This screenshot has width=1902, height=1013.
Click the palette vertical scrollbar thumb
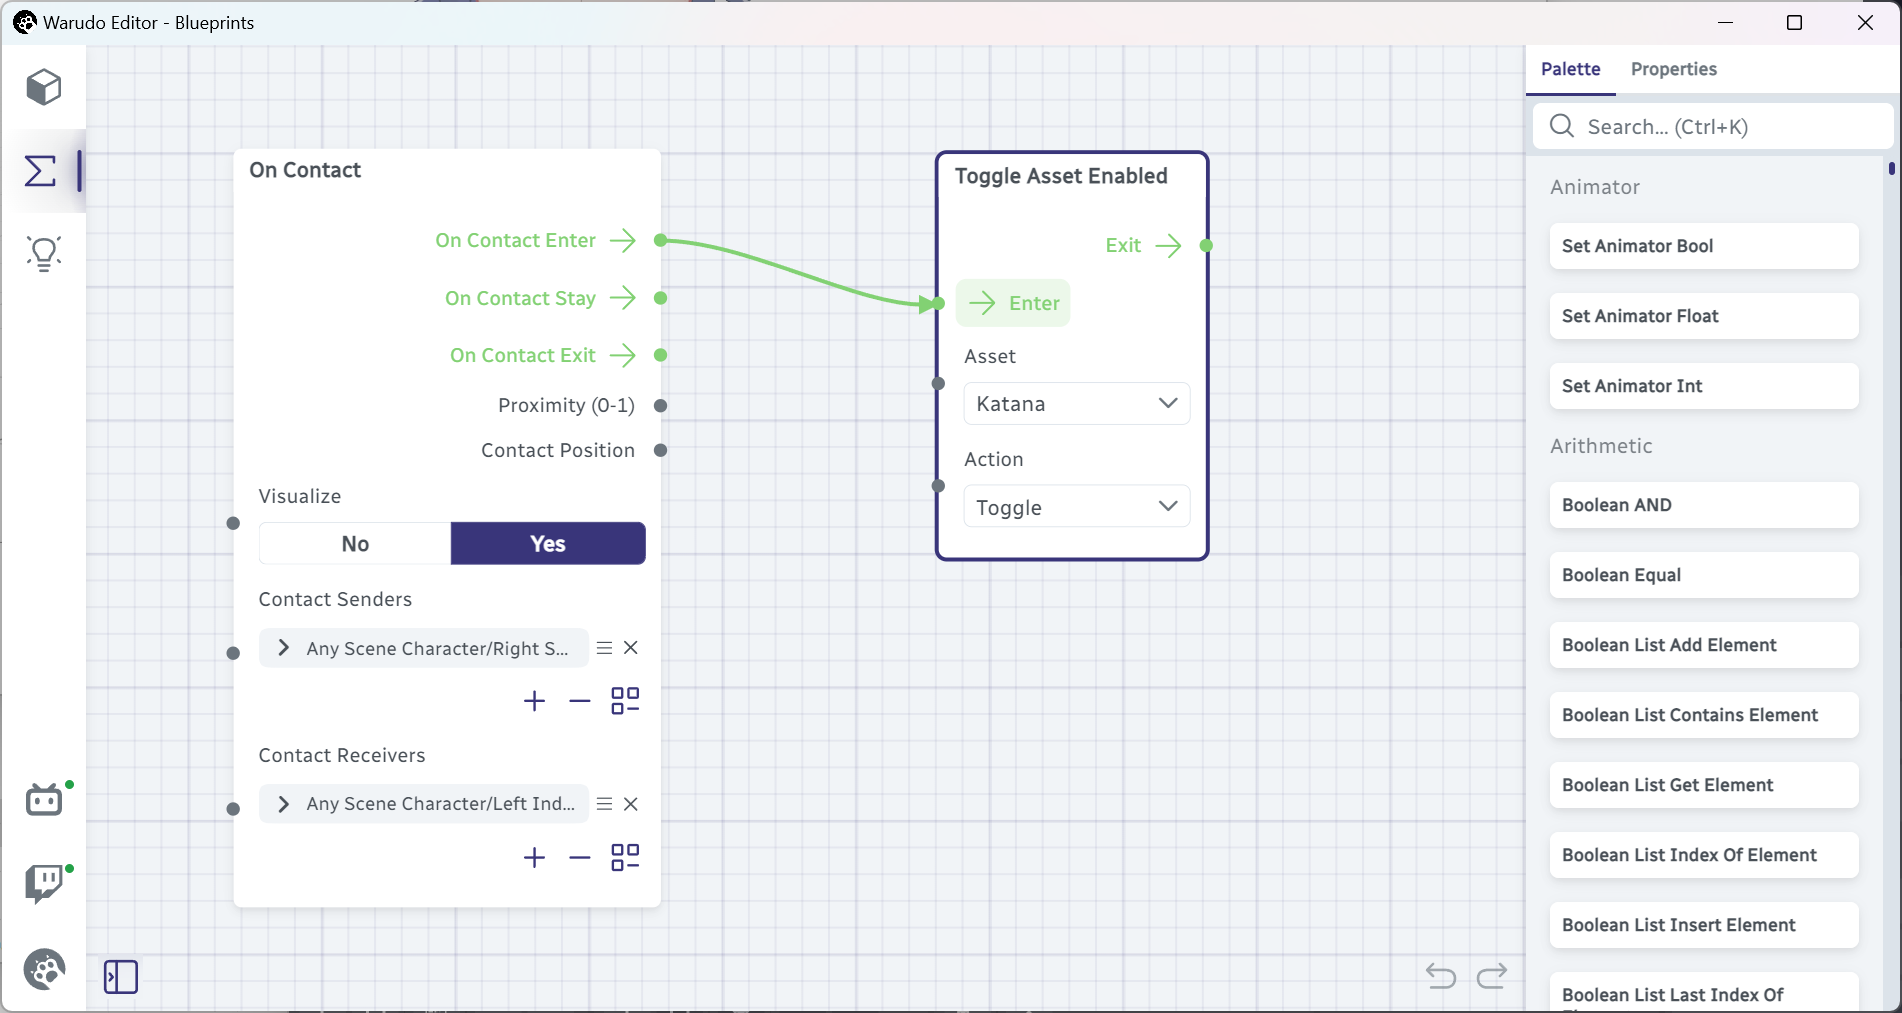(x=1891, y=169)
